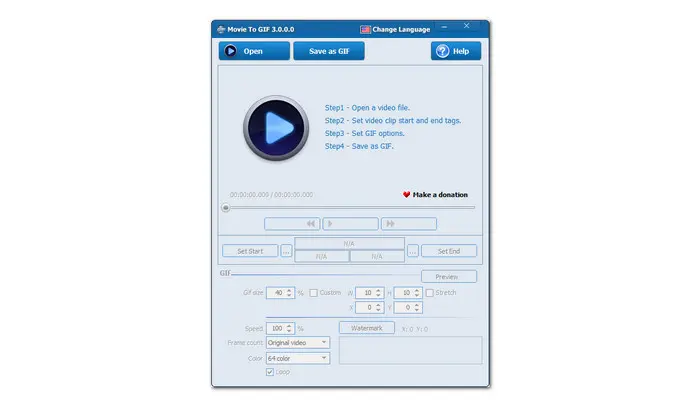Click the Preview button
The image size is (700, 407).
click(x=449, y=277)
